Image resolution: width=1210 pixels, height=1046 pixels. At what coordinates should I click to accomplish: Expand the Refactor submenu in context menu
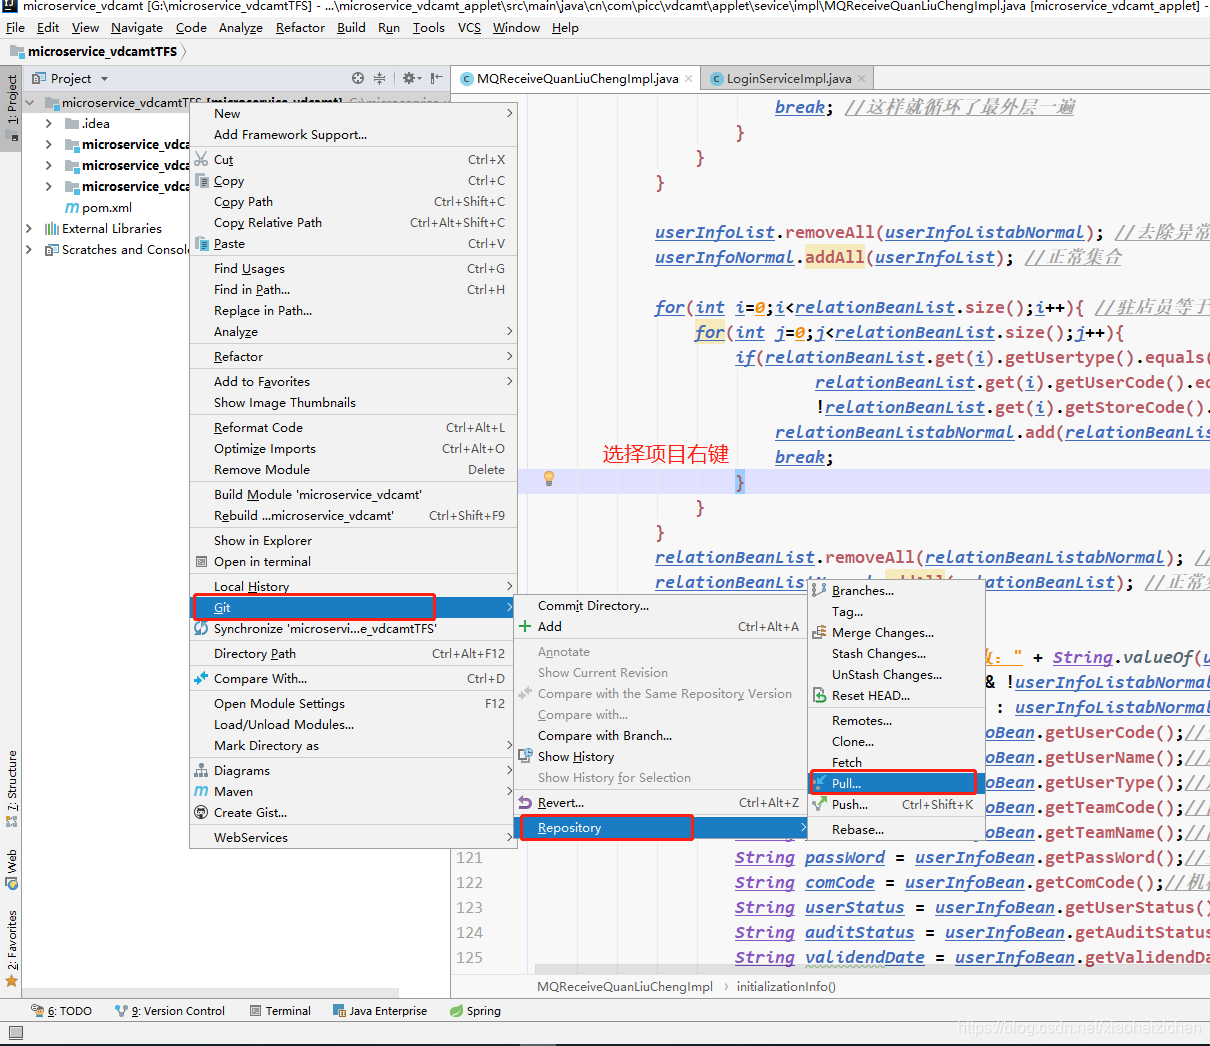(509, 357)
